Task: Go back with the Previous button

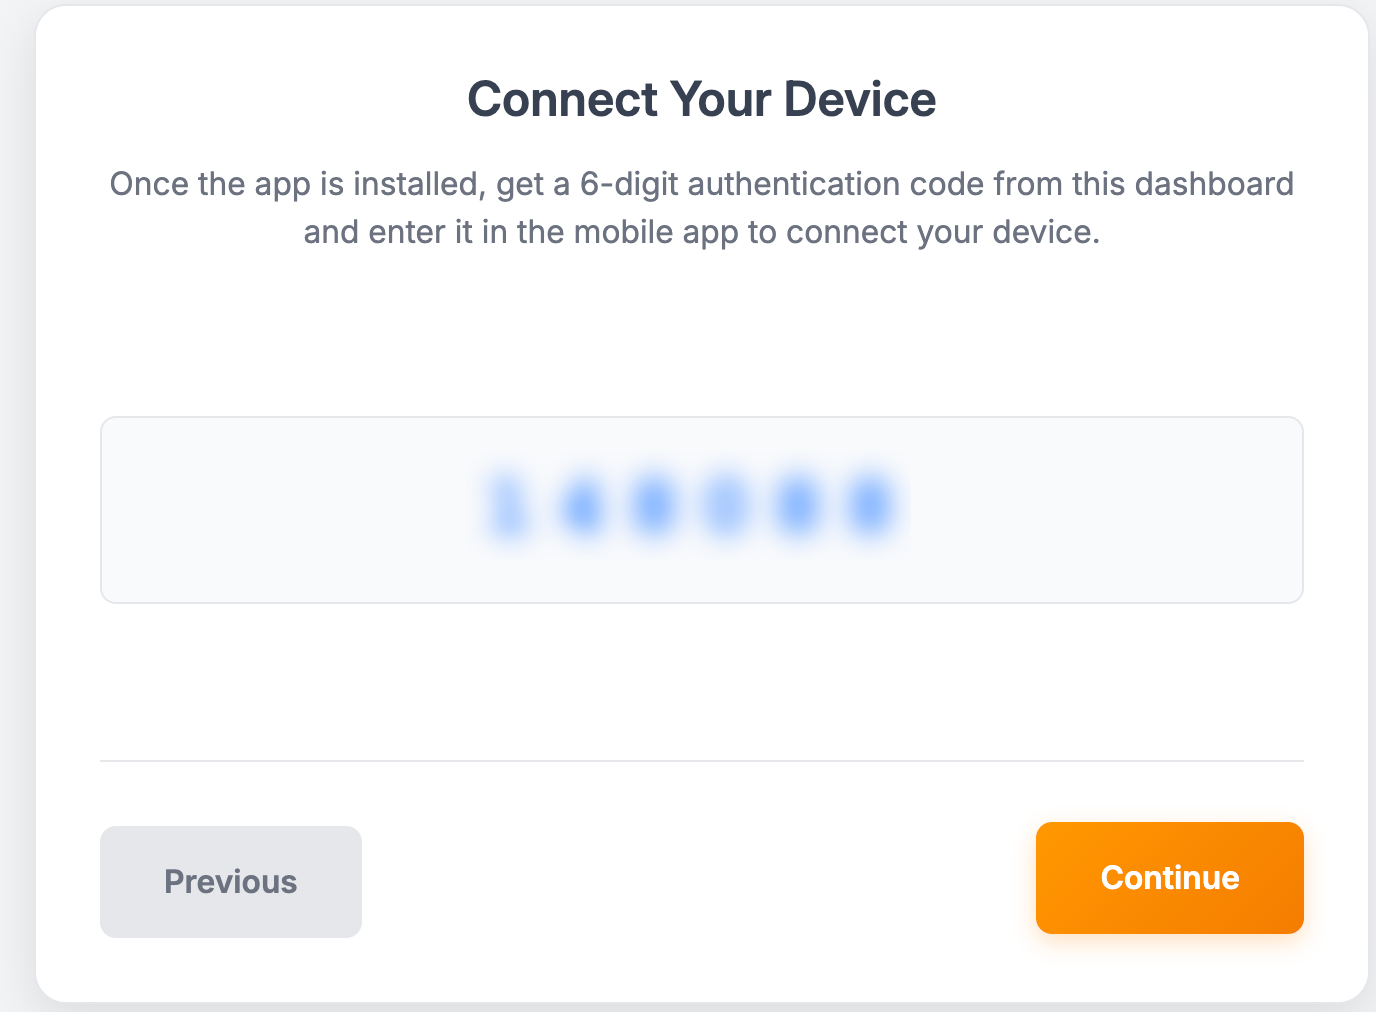Action: [230, 881]
